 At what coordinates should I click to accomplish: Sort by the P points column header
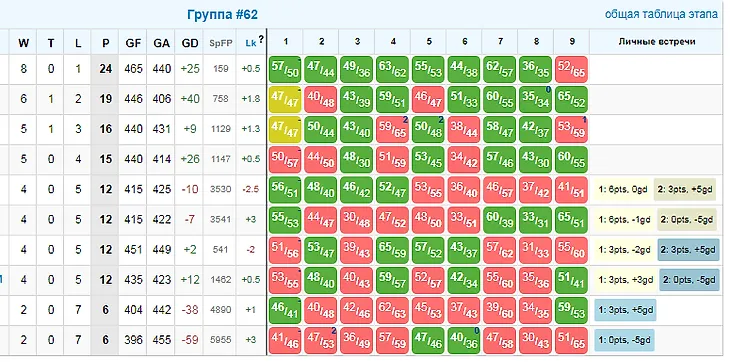point(106,43)
